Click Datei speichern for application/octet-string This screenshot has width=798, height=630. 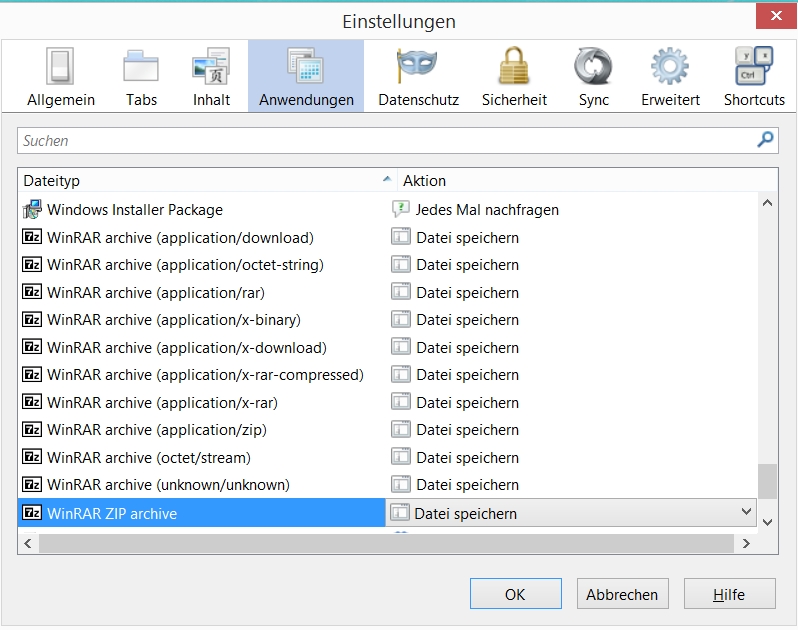pos(467,265)
